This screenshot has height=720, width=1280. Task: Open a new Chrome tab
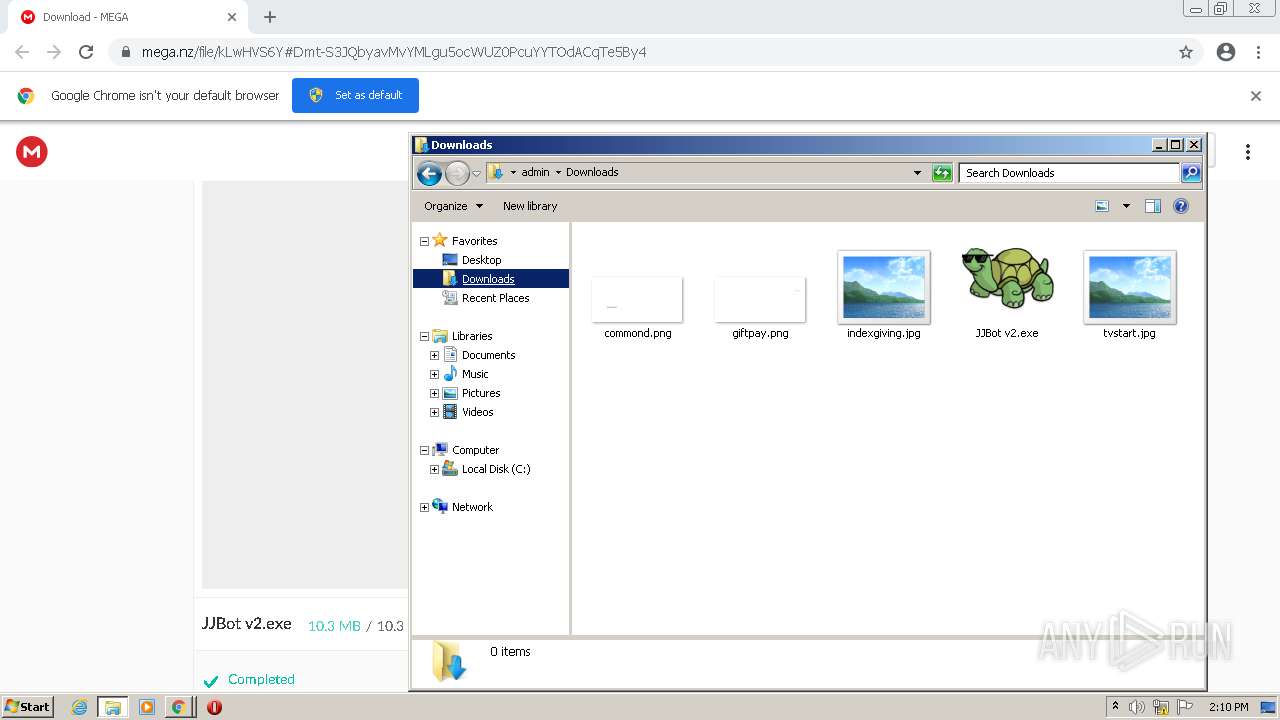[270, 17]
